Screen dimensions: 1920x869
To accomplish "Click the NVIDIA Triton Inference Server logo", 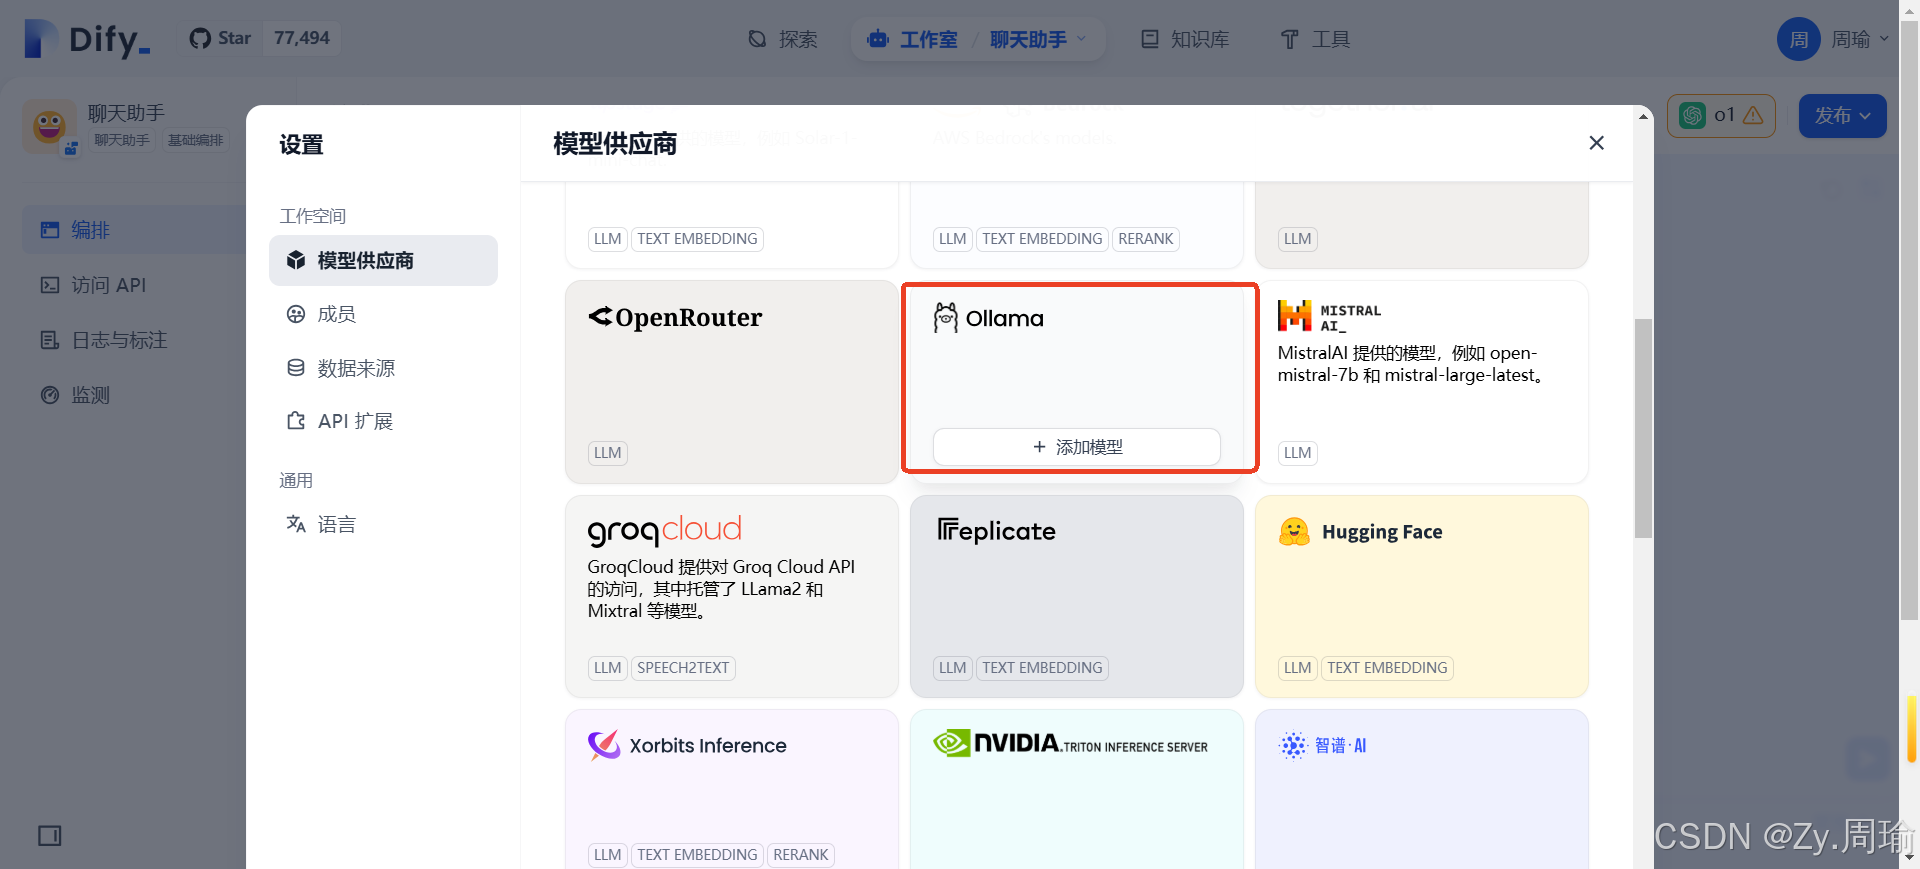I will pyautogui.click(x=1070, y=744).
